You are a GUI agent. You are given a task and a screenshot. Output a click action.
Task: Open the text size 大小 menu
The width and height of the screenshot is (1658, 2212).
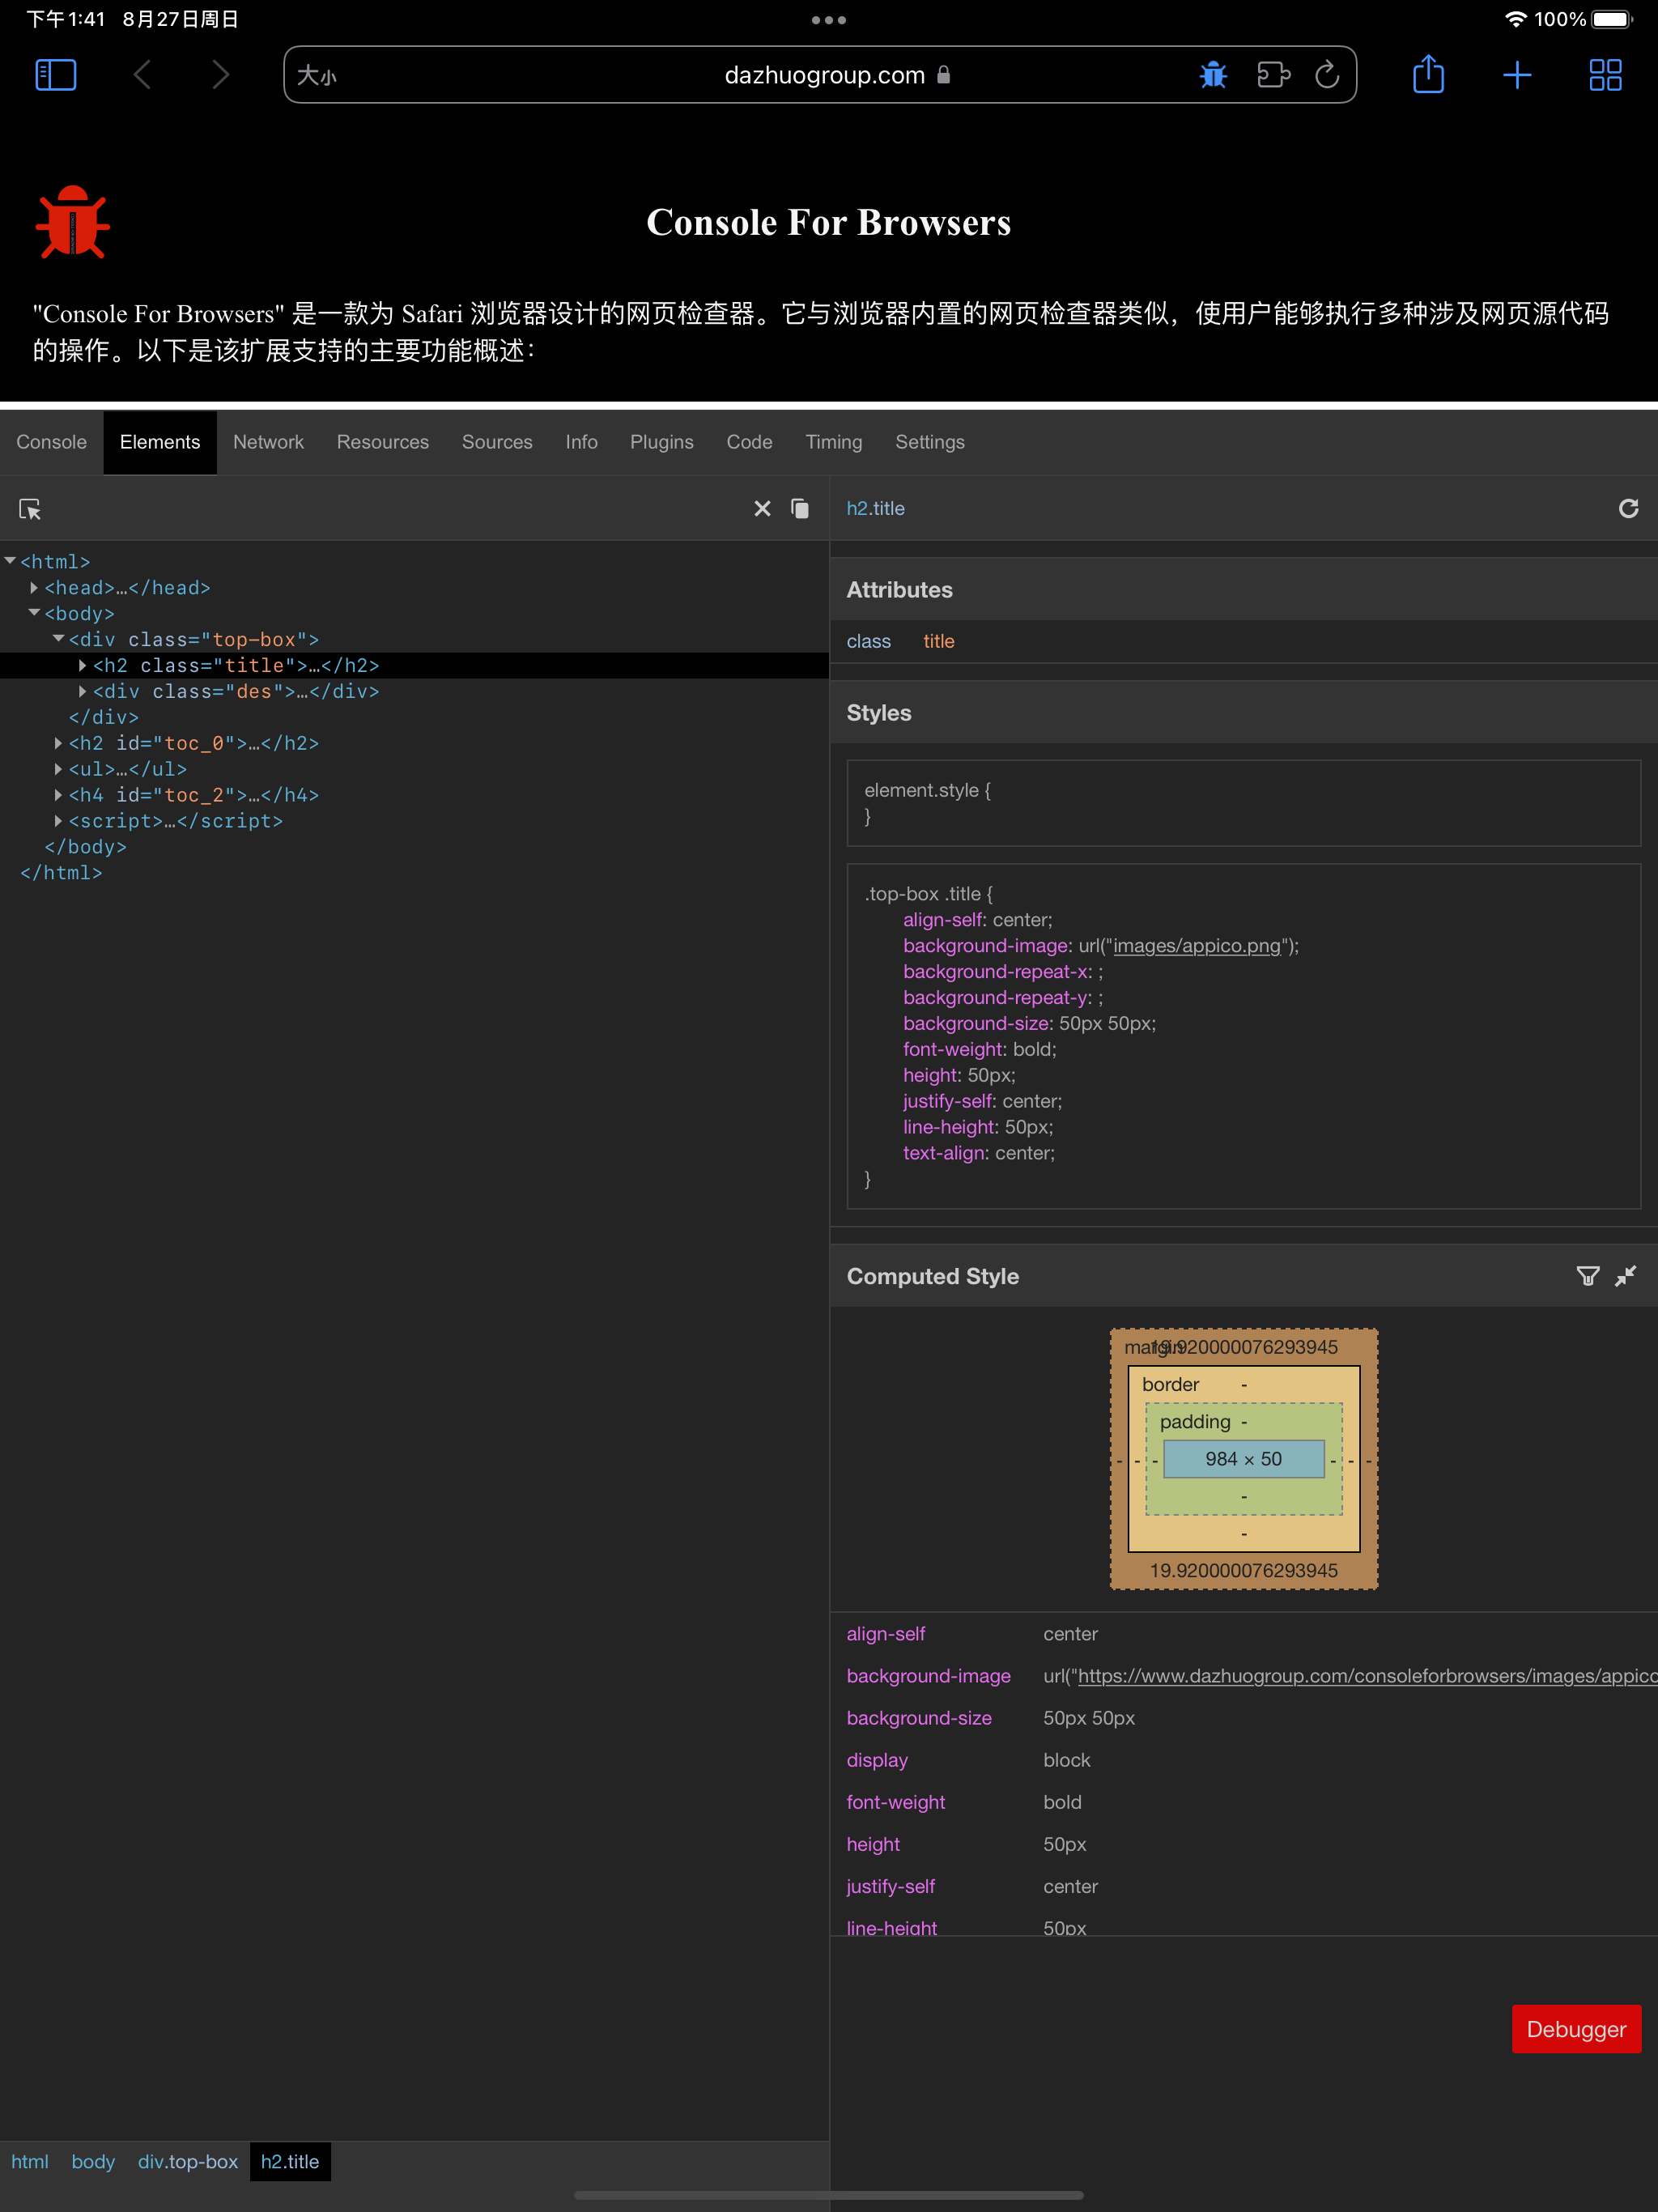317,76
